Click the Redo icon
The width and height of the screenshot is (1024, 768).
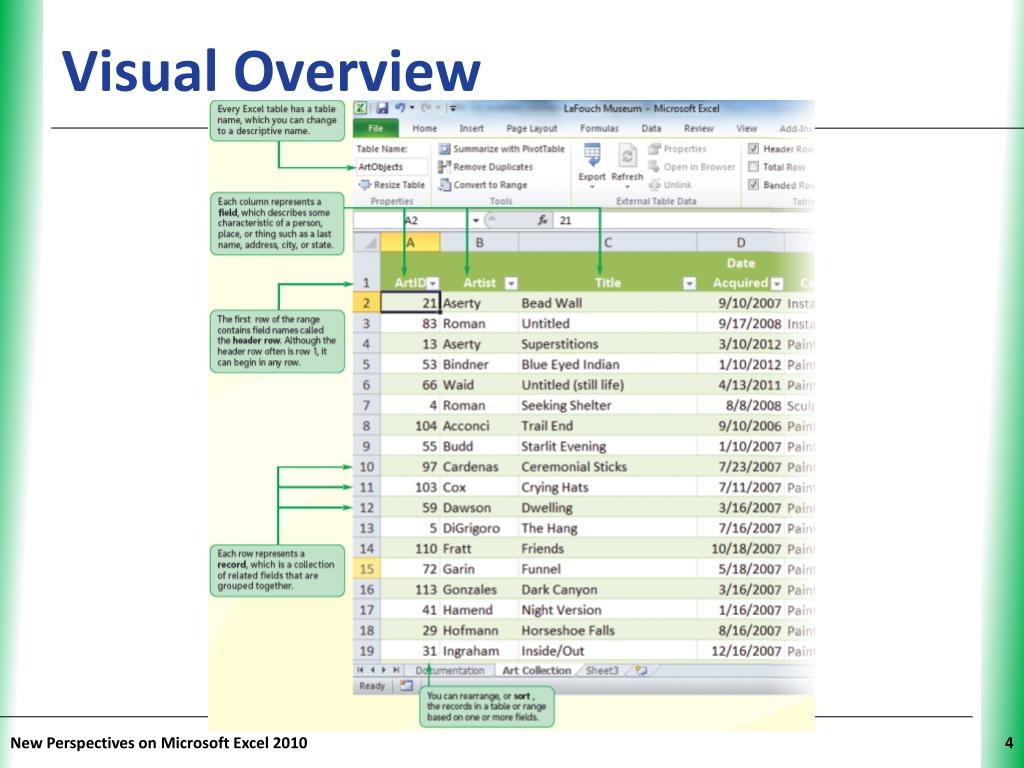(427, 108)
